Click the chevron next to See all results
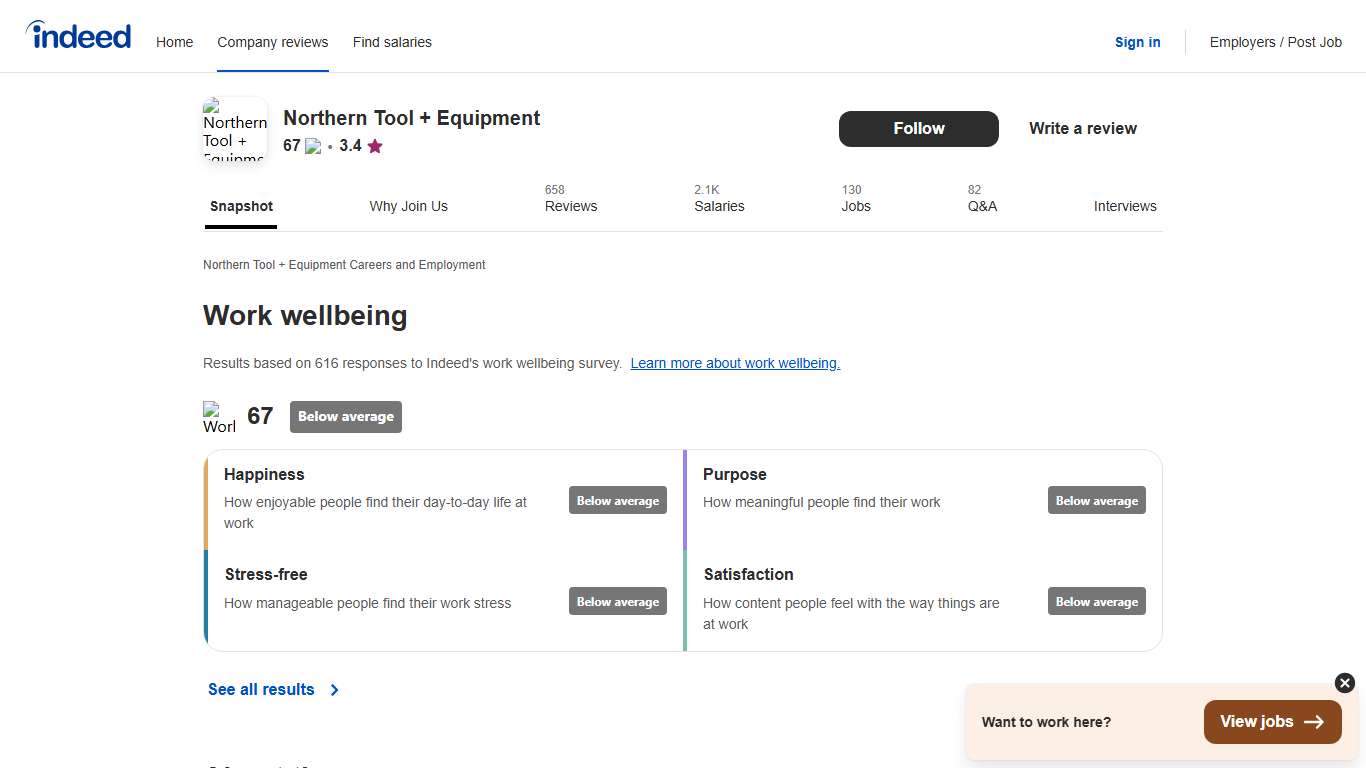The image size is (1366, 768). tap(335, 690)
